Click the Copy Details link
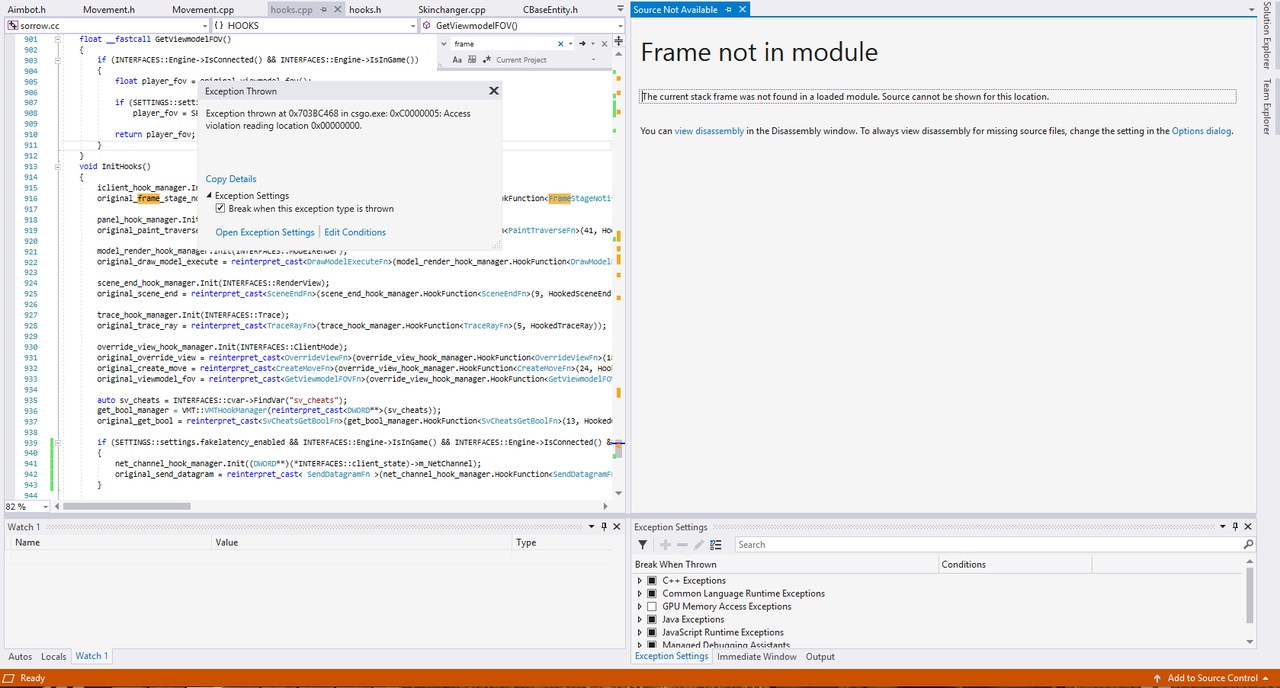 231,179
